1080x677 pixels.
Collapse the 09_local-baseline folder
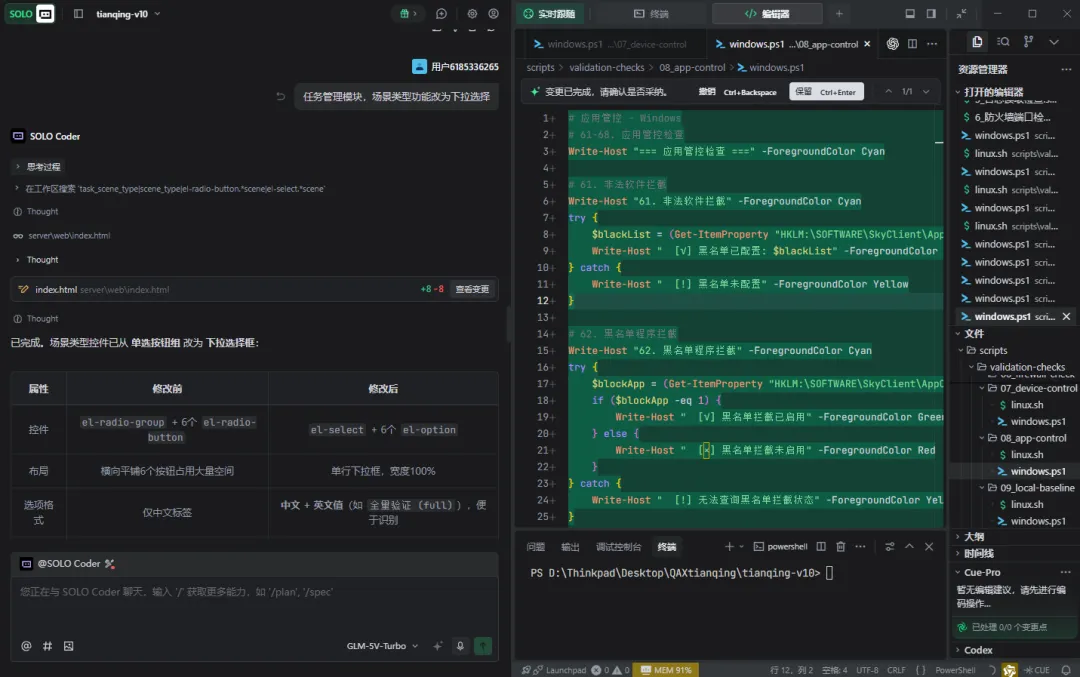tap(1028, 488)
